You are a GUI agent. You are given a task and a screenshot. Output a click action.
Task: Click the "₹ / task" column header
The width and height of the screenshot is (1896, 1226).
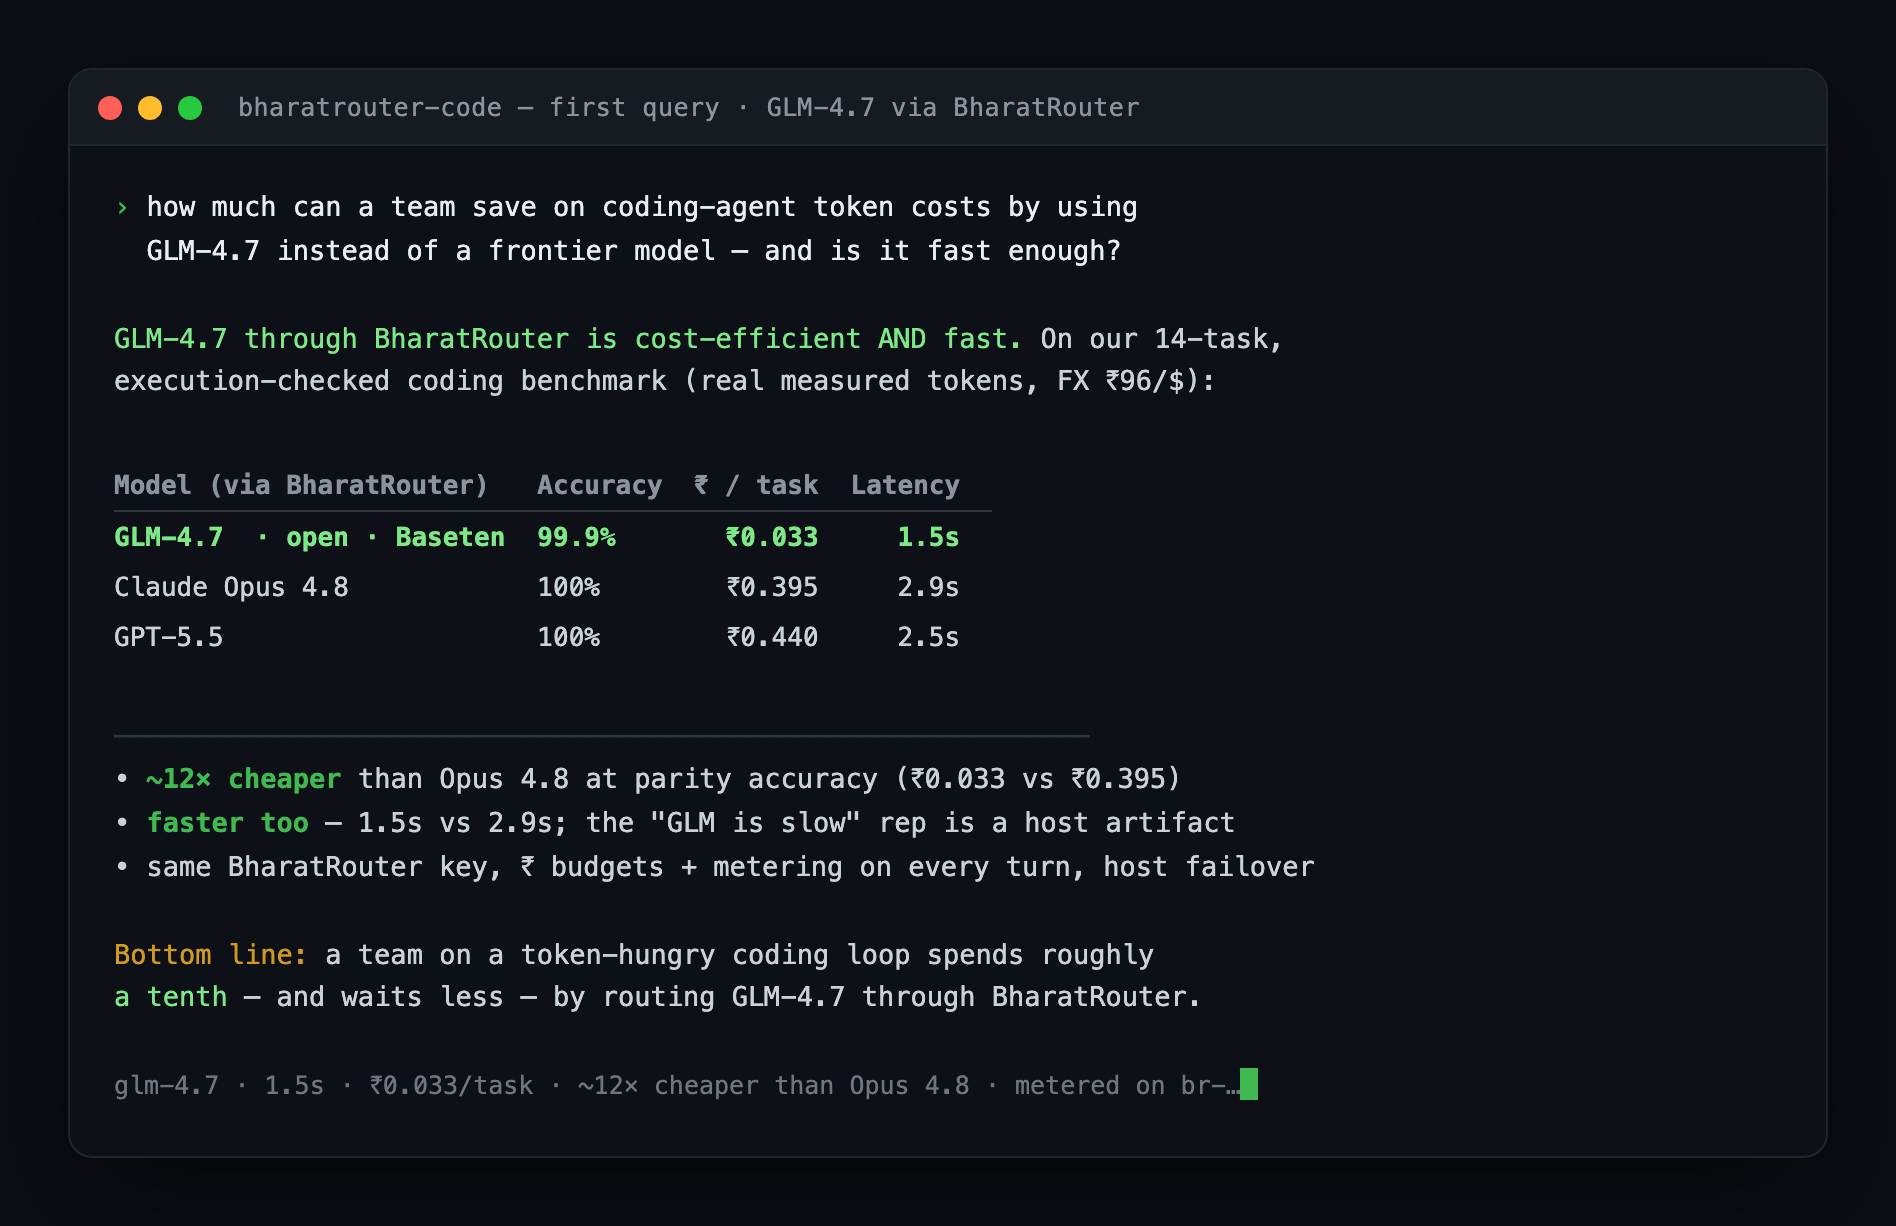(x=756, y=485)
